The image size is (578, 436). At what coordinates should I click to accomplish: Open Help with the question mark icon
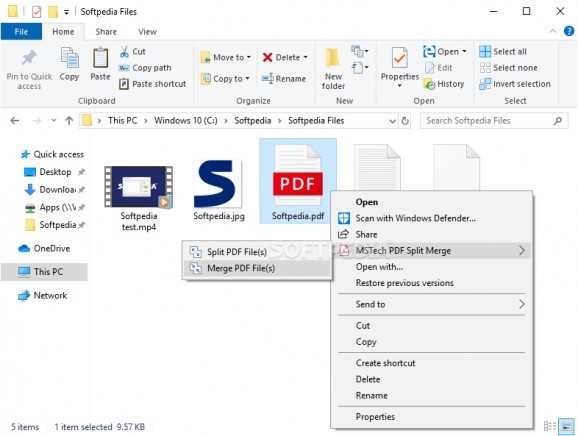(569, 31)
